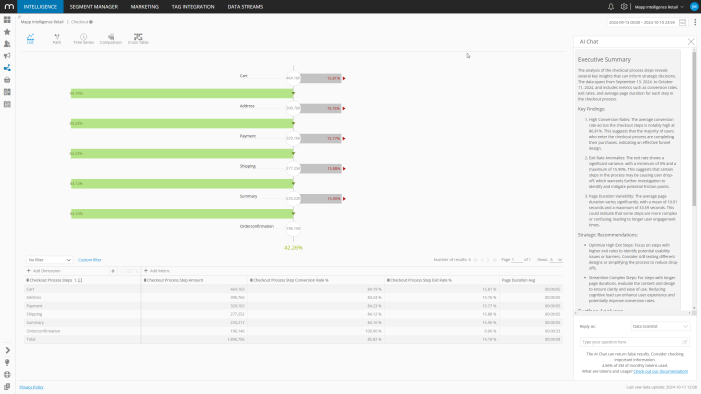Open the pivot/grid icon below the basket
Image resolution: width=701 pixels, height=394 pixels.
[7, 92]
